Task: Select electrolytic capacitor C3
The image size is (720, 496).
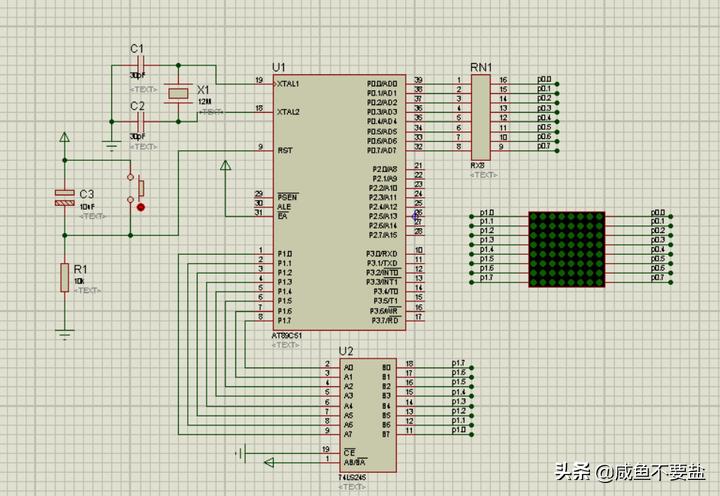Action: 65,197
